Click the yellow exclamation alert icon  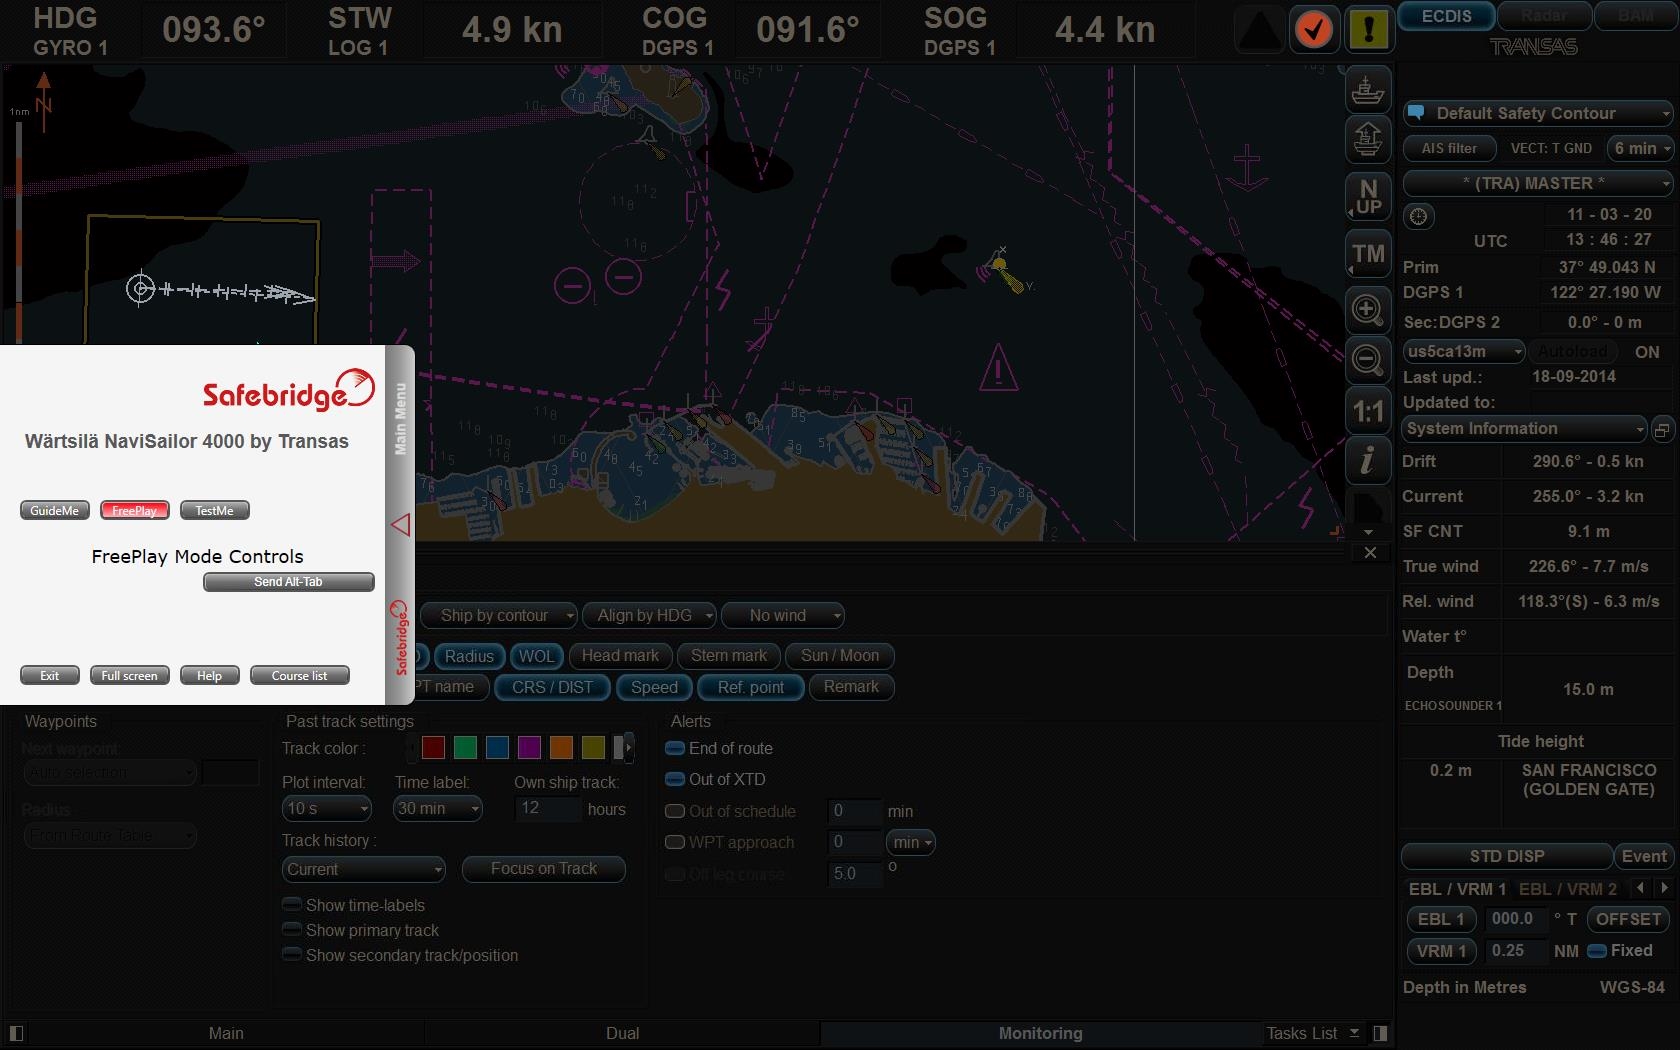(1368, 30)
